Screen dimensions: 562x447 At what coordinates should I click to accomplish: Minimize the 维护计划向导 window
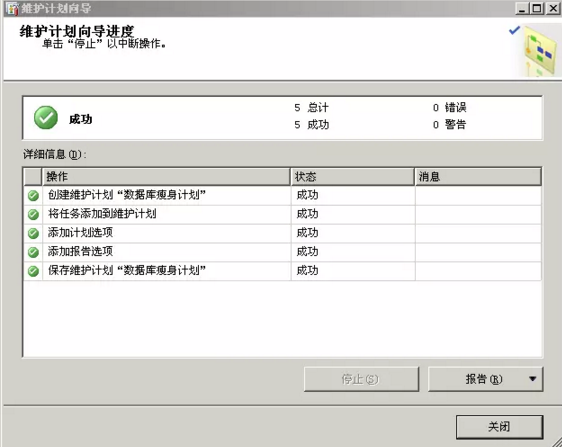[523, 8]
